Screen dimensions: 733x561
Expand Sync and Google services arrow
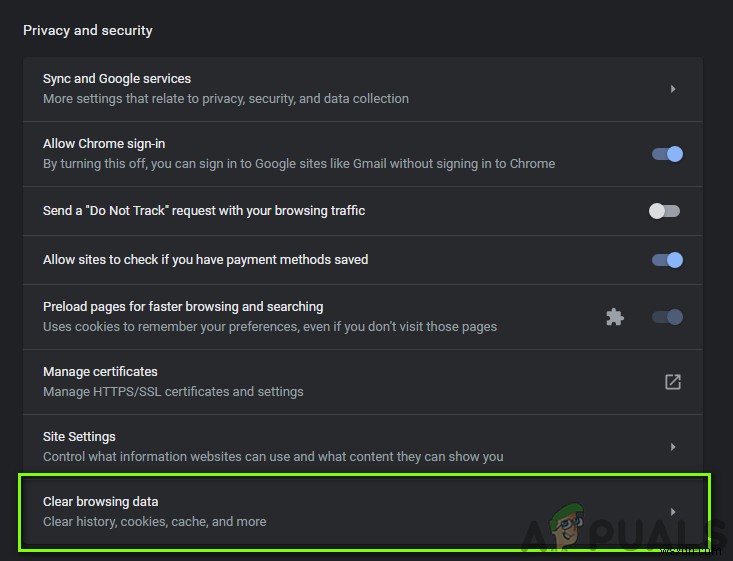pos(673,89)
